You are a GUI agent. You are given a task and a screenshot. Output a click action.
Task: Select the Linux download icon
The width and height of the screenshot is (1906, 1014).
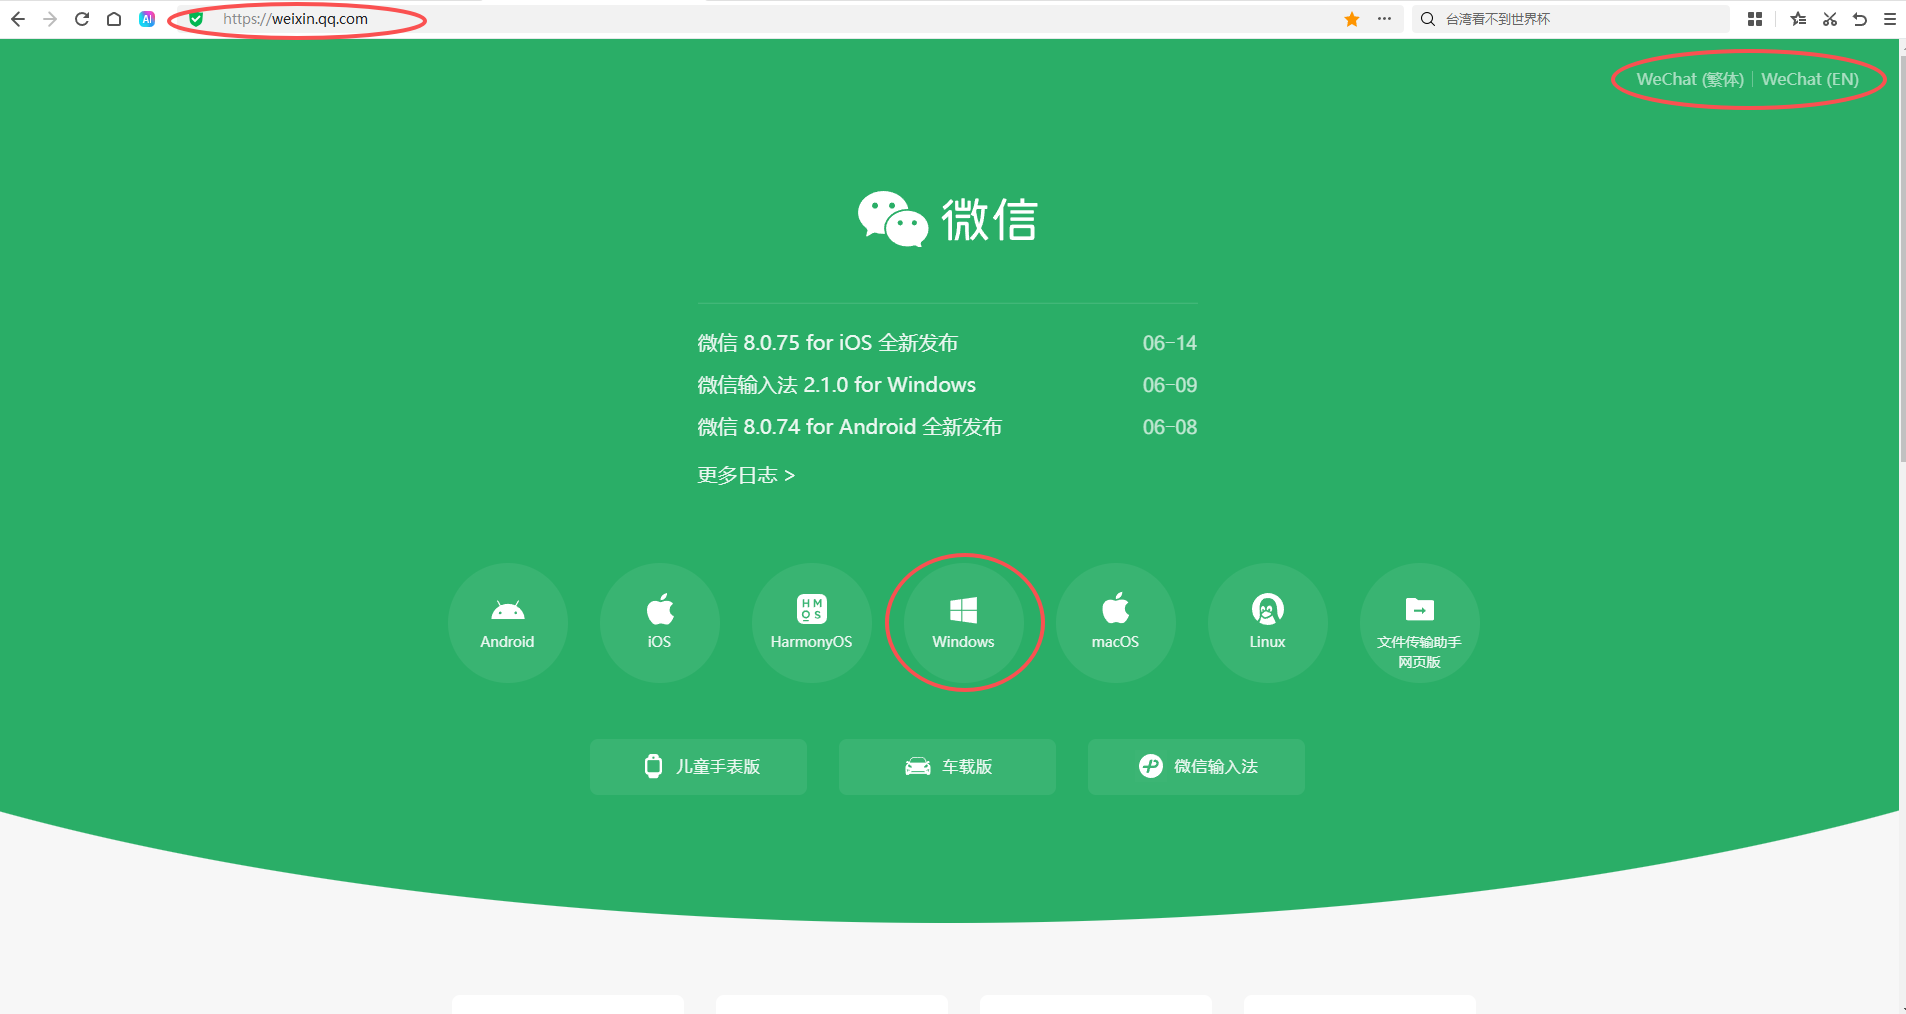1268,623
